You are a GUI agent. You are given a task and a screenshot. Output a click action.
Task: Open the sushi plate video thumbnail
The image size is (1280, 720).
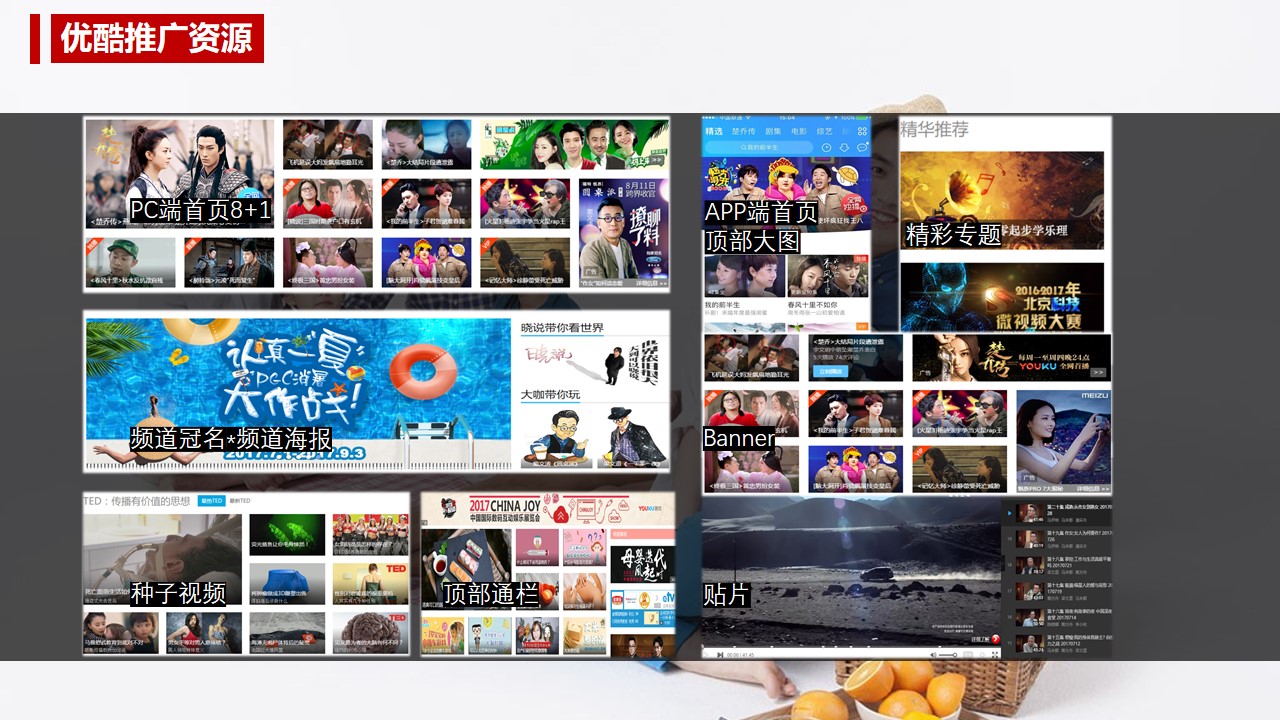point(466,568)
